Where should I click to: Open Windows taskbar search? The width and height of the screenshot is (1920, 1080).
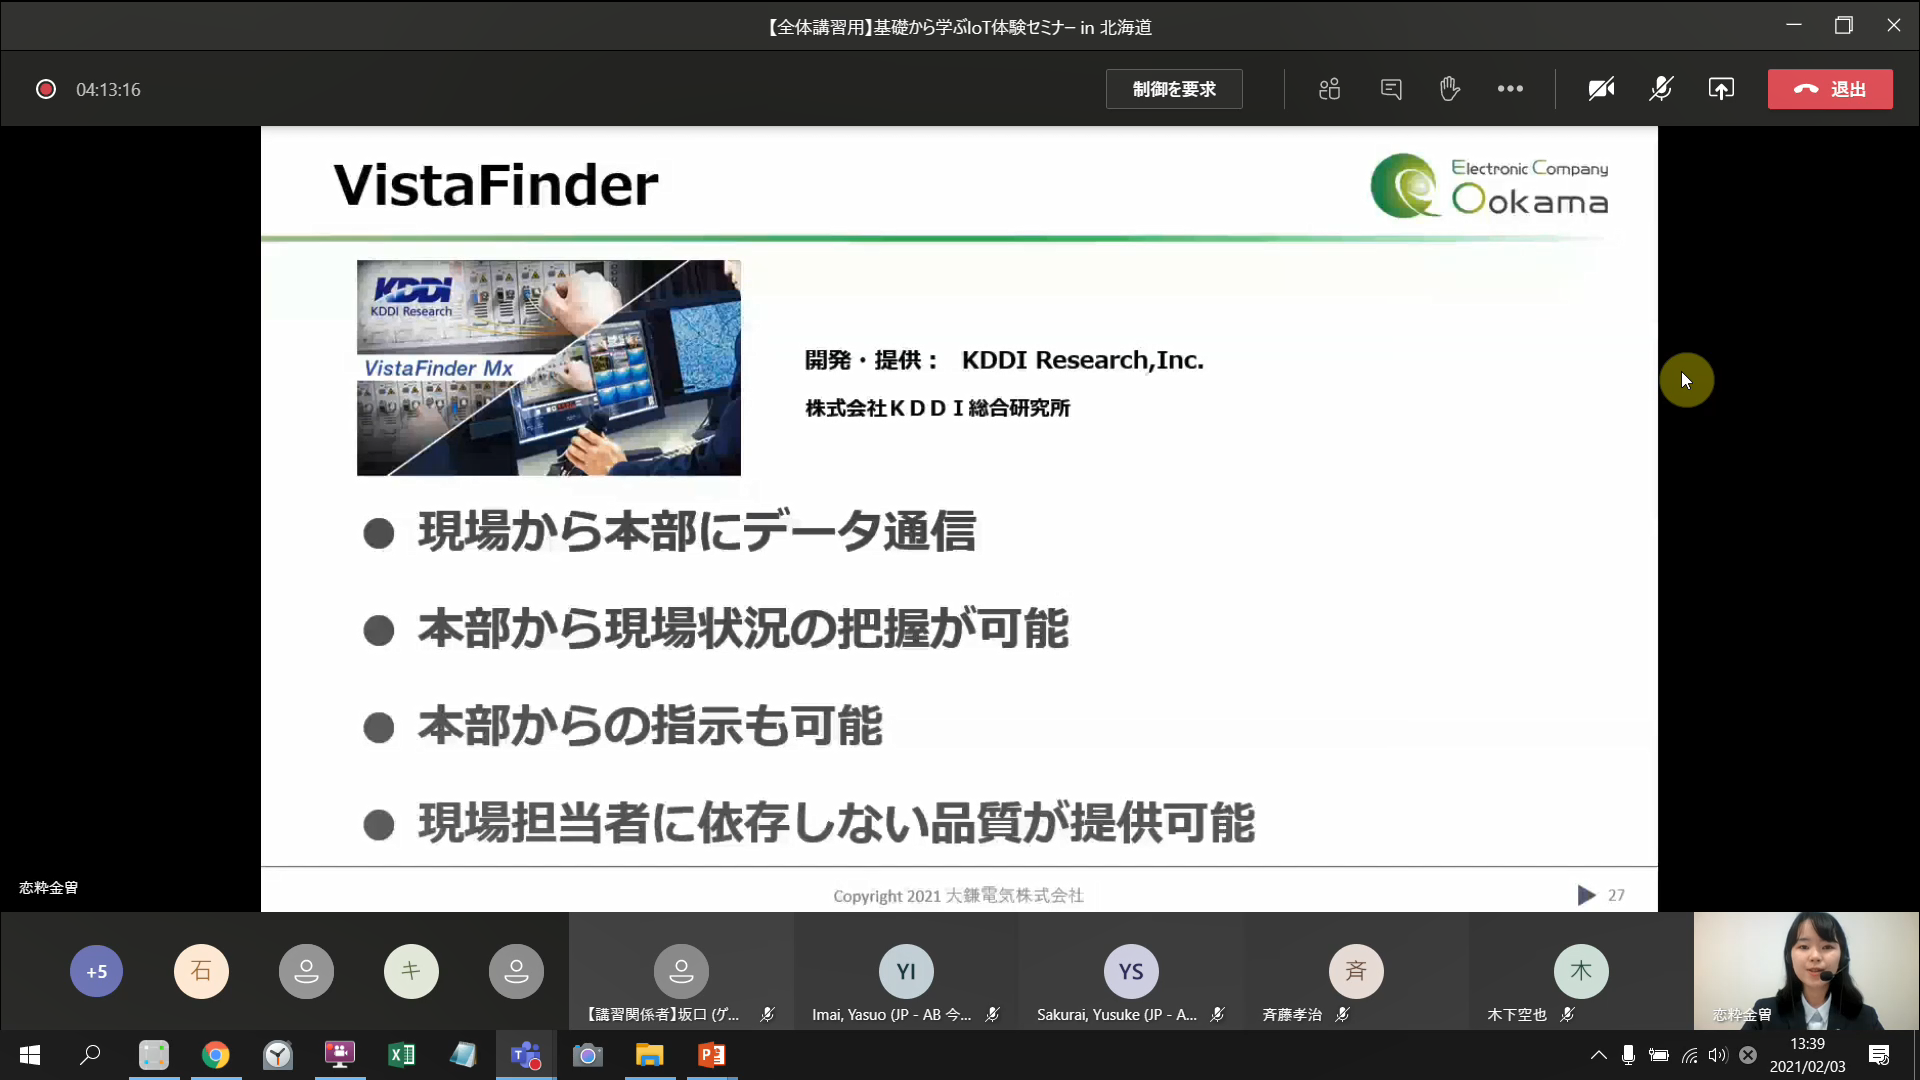pyautogui.click(x=90, y=1055)
